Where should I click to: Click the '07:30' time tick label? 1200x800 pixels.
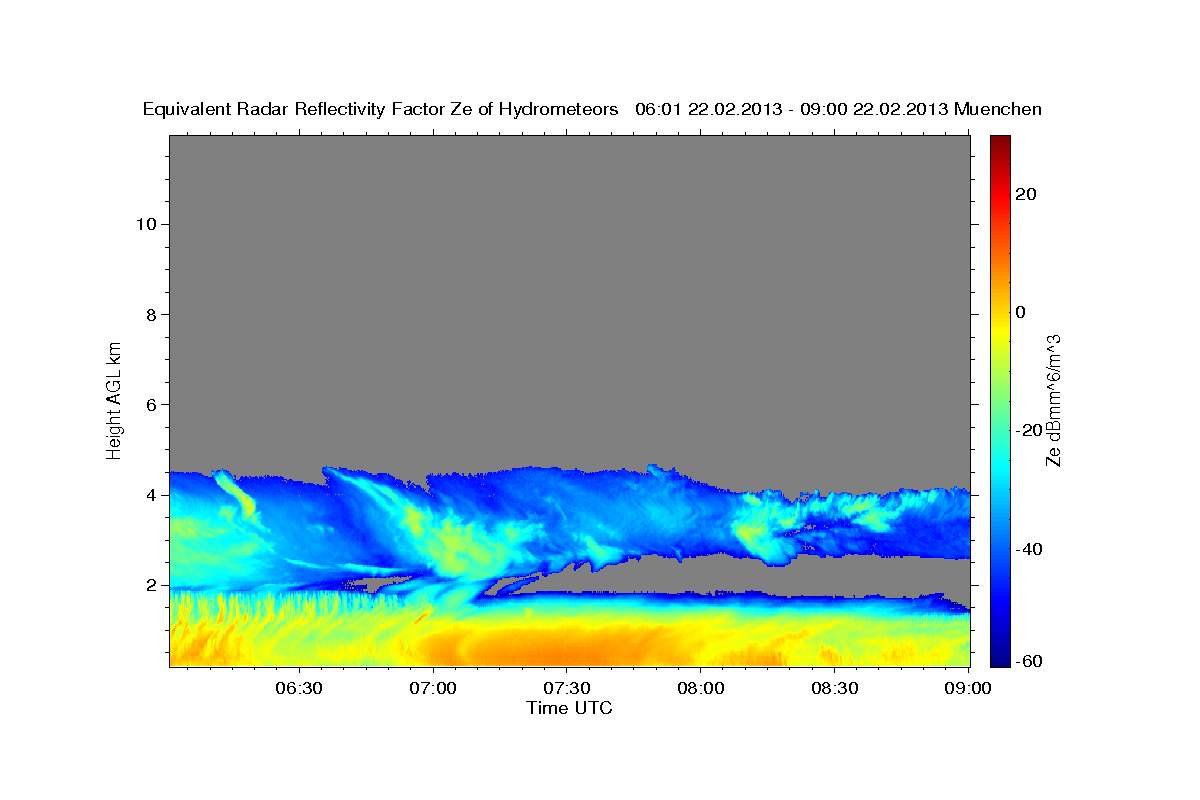pos(567,688)
